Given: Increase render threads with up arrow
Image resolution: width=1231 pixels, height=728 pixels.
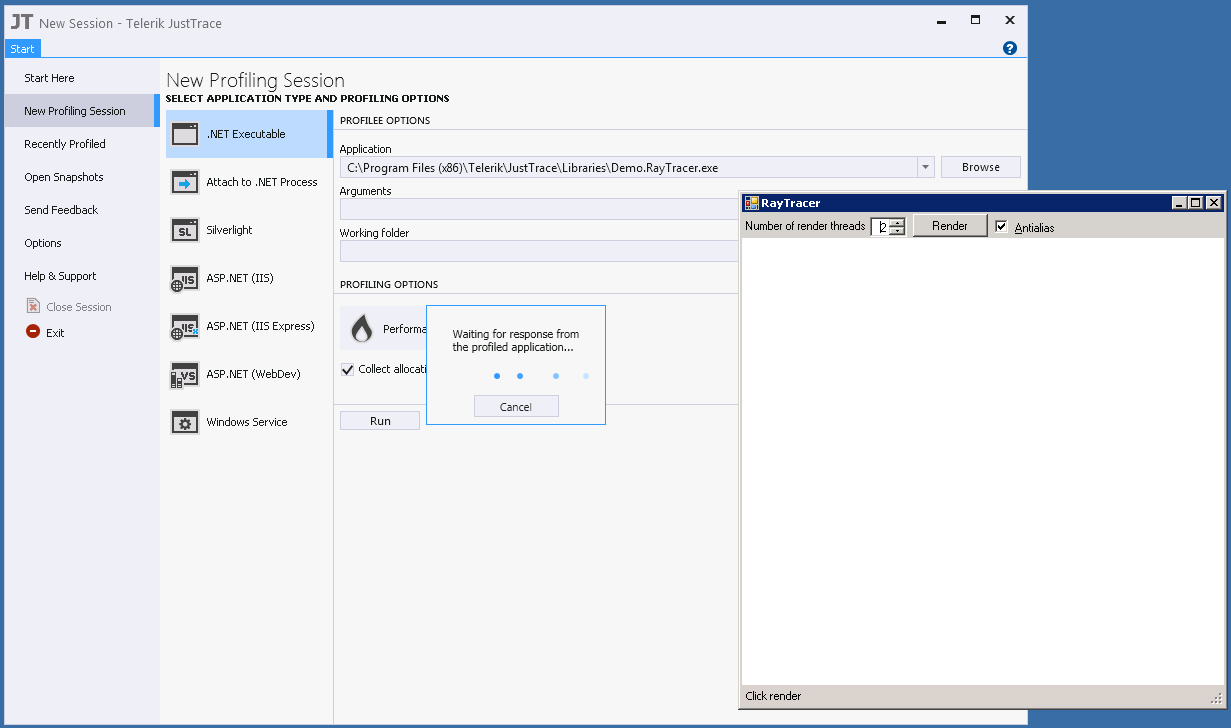Looking at the screenshot, I should pos(897,222).
